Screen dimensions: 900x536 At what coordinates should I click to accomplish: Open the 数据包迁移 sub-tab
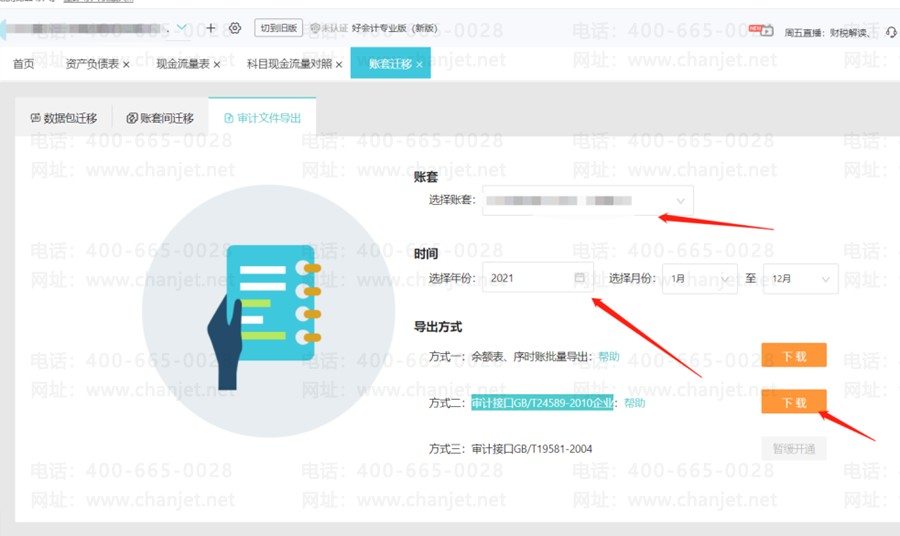(x=64, y=118)
